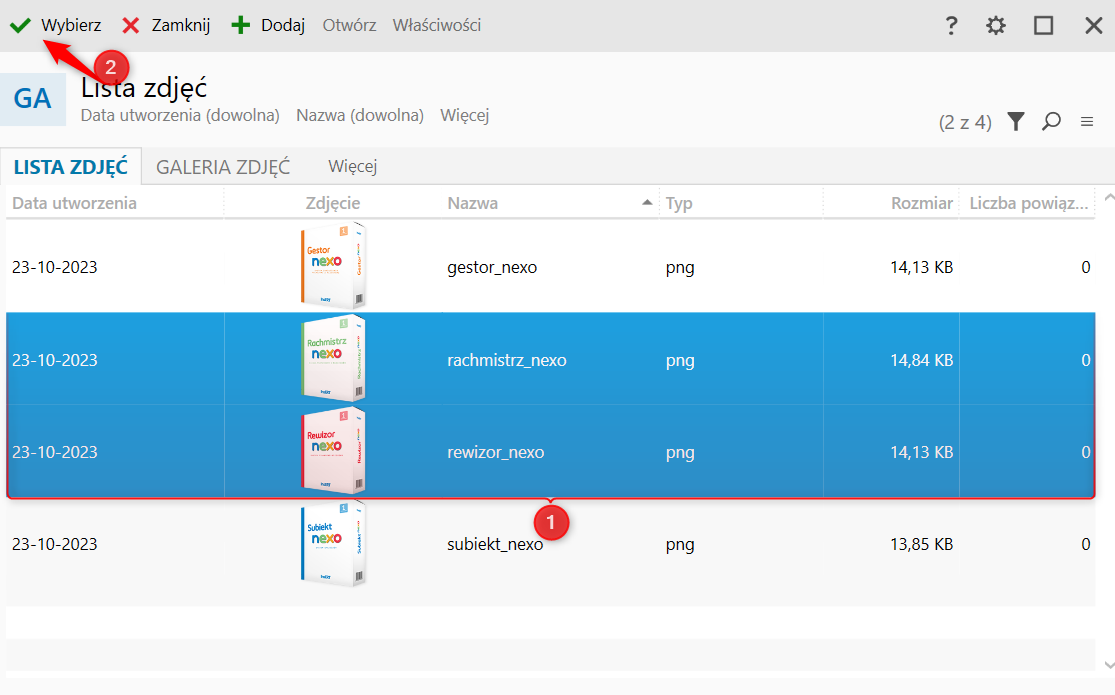1115x695 pixels.
Task: Click the magnifier search icon
Action: point(1052,122)
